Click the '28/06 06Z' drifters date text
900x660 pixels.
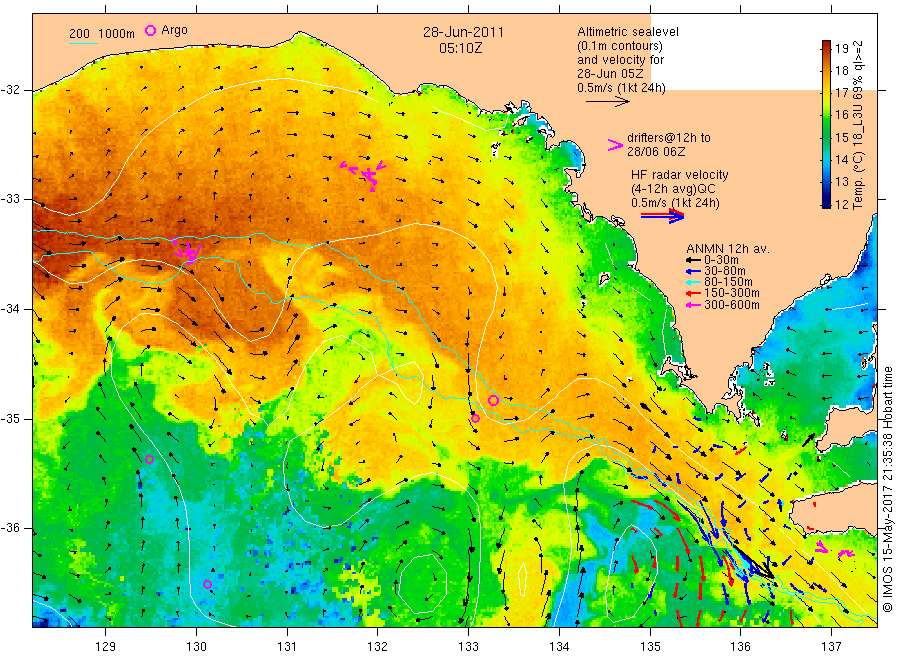(x=656, y=152)
